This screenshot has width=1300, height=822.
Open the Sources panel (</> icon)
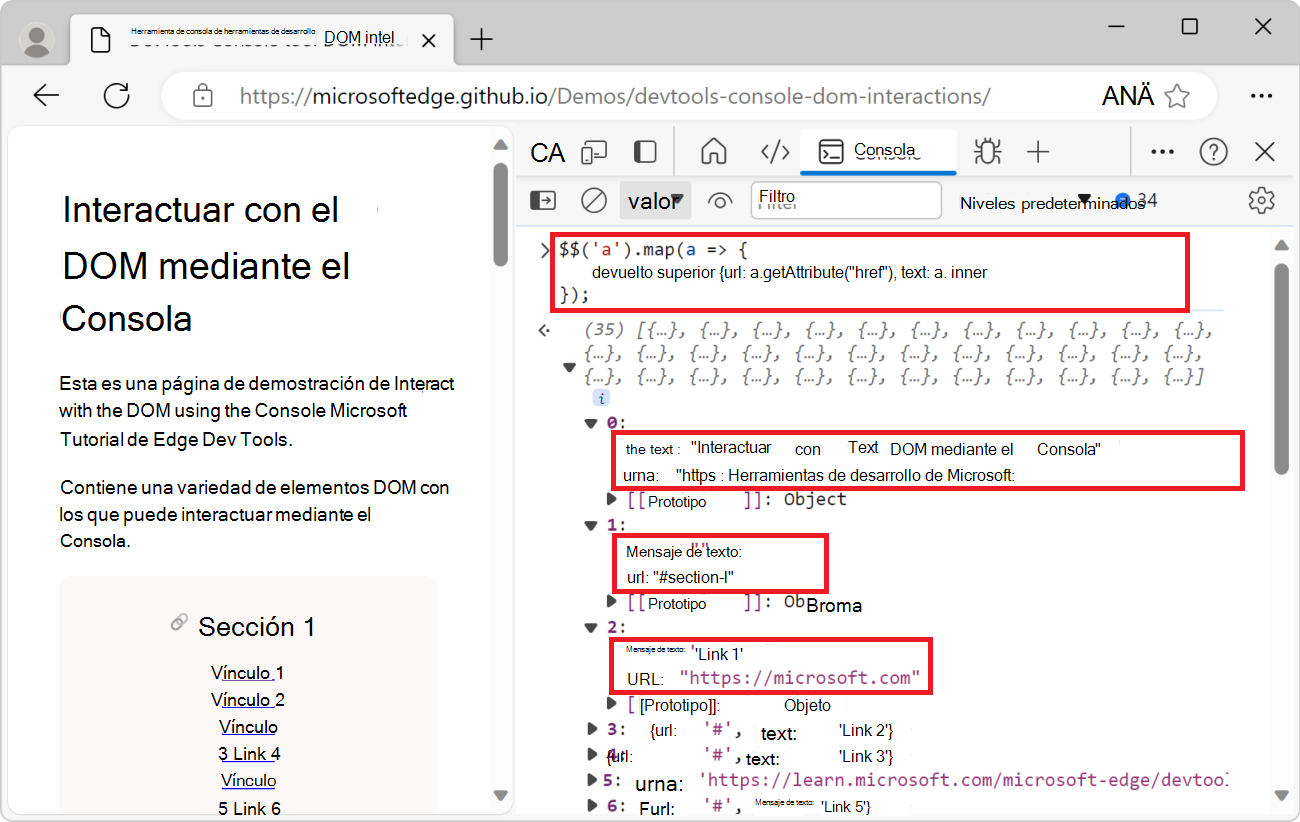(774, 152)
